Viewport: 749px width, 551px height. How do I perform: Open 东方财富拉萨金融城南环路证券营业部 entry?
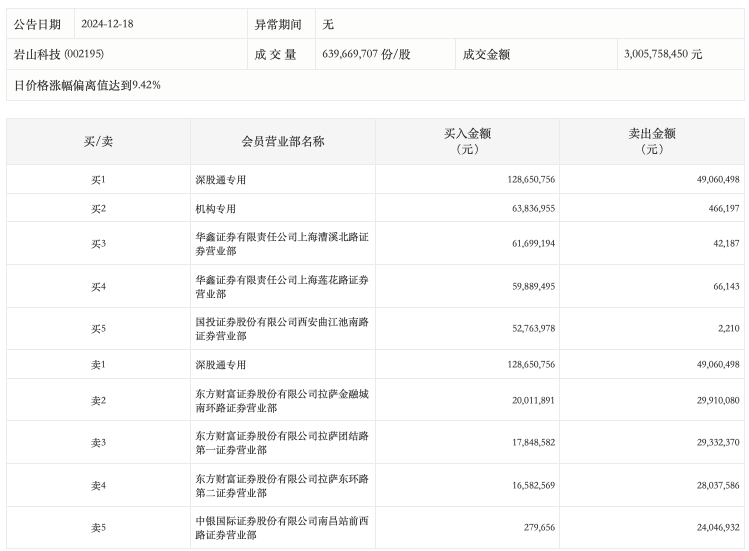[x=282, y=400]
